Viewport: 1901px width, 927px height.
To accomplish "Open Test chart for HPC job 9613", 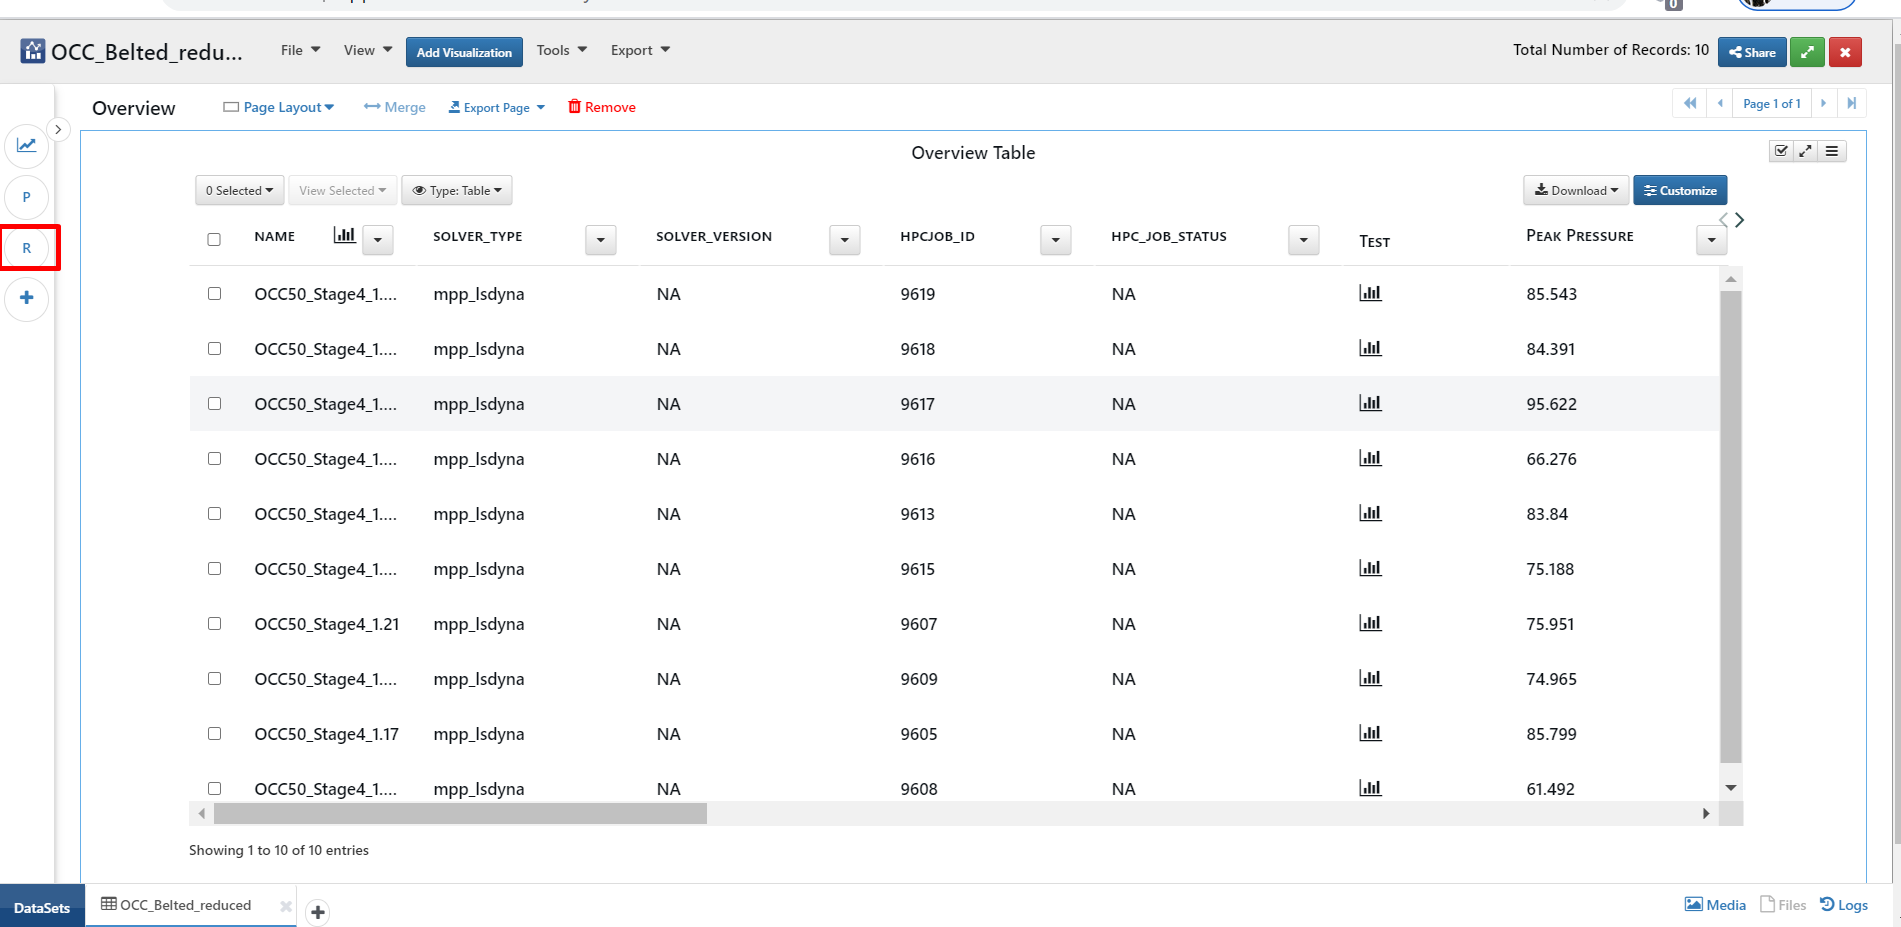I will pos(1370,513).
